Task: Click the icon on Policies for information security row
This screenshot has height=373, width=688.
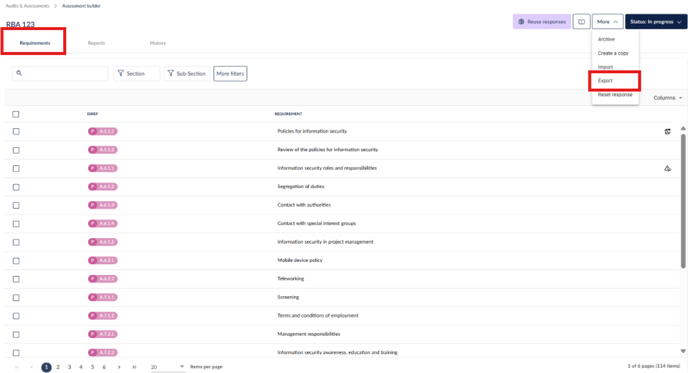Action: pos(667,131)
